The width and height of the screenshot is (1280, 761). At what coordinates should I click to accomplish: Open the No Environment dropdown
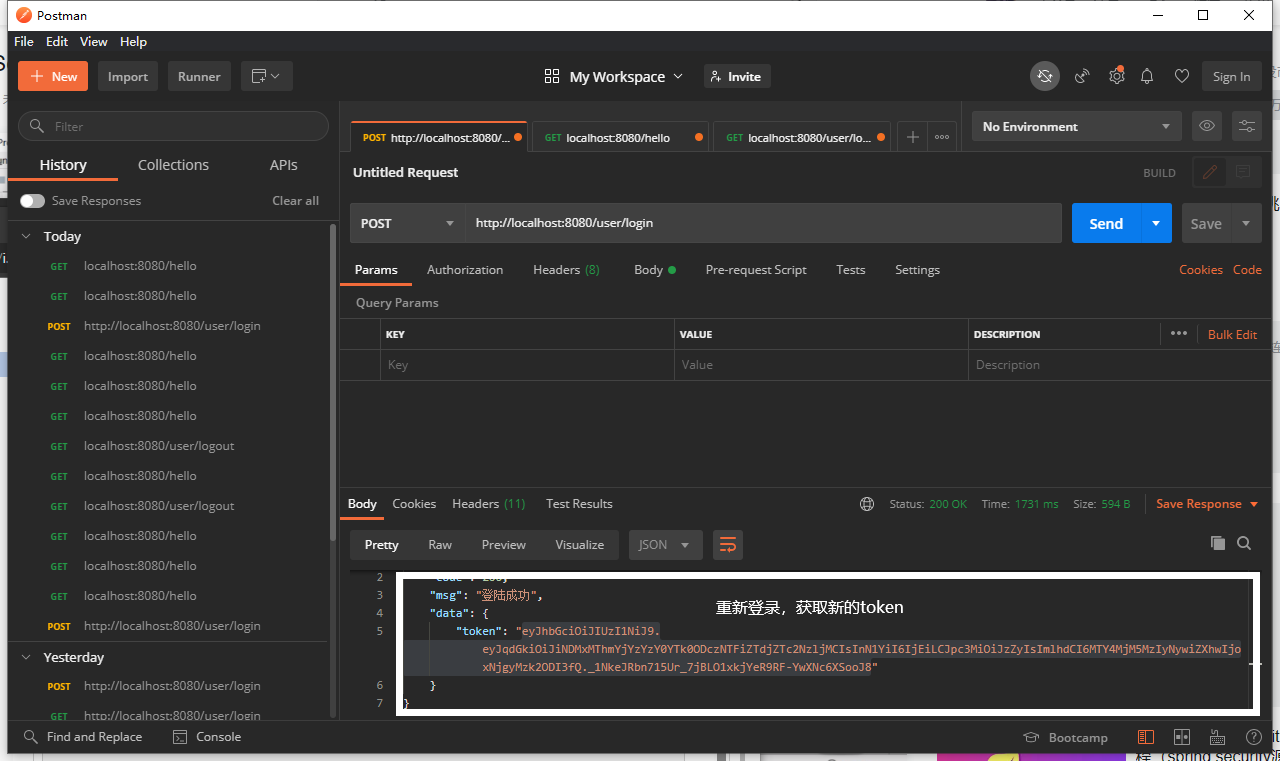[x=1076, y=126]
